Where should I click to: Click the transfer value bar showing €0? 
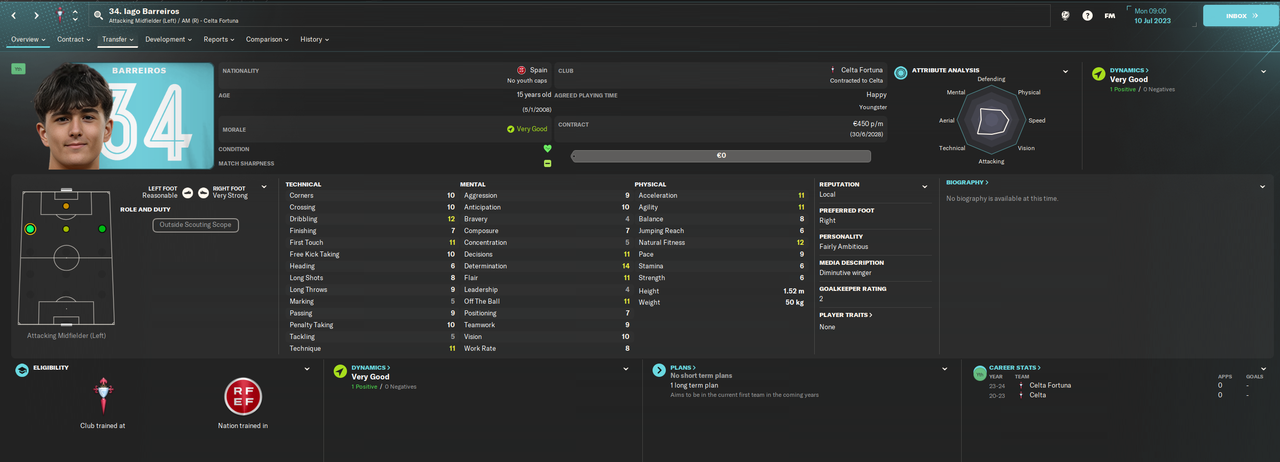coord(721,156)
